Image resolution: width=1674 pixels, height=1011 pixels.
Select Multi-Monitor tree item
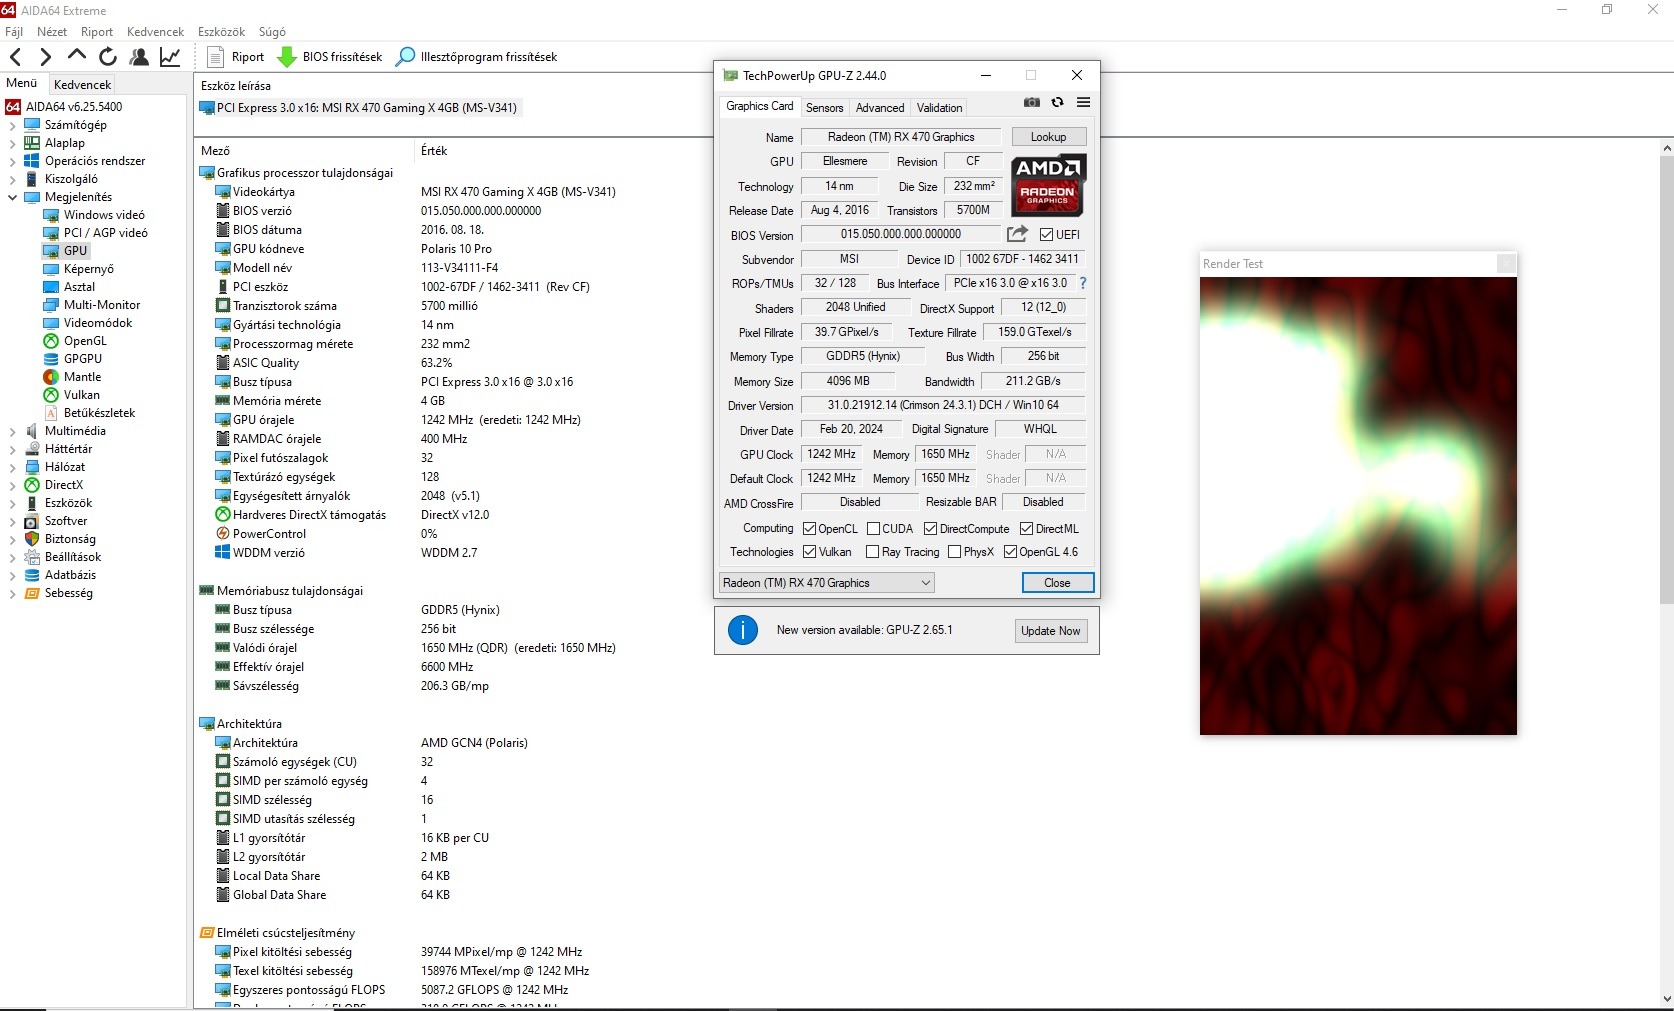pyautogui.click(x=102, y=305)
